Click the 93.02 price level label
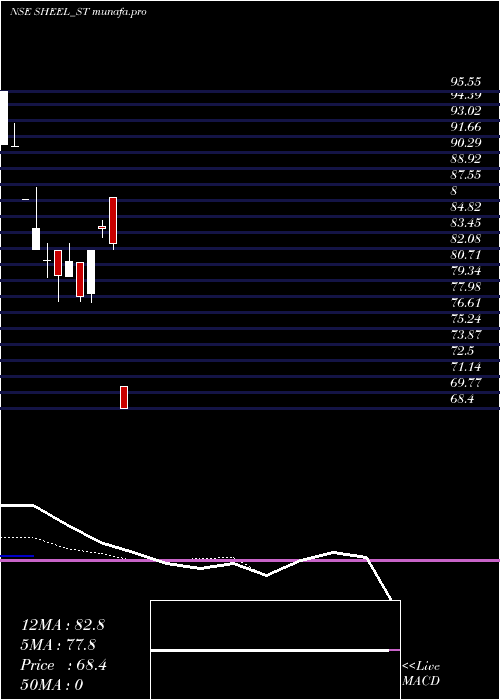This screenshot has width=500, height=700. (466, 111)
